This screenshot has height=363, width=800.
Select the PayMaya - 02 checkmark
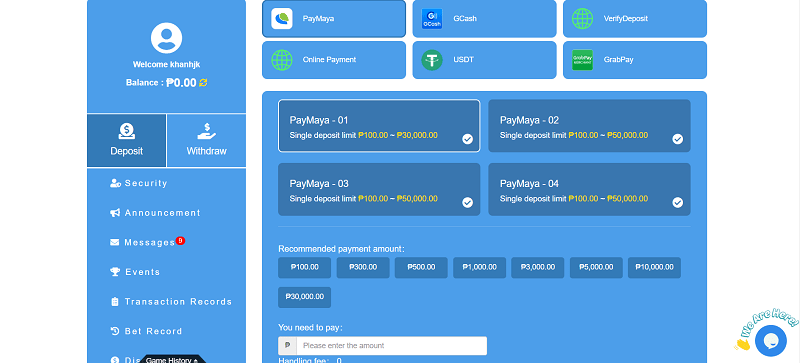coord(678,139)
